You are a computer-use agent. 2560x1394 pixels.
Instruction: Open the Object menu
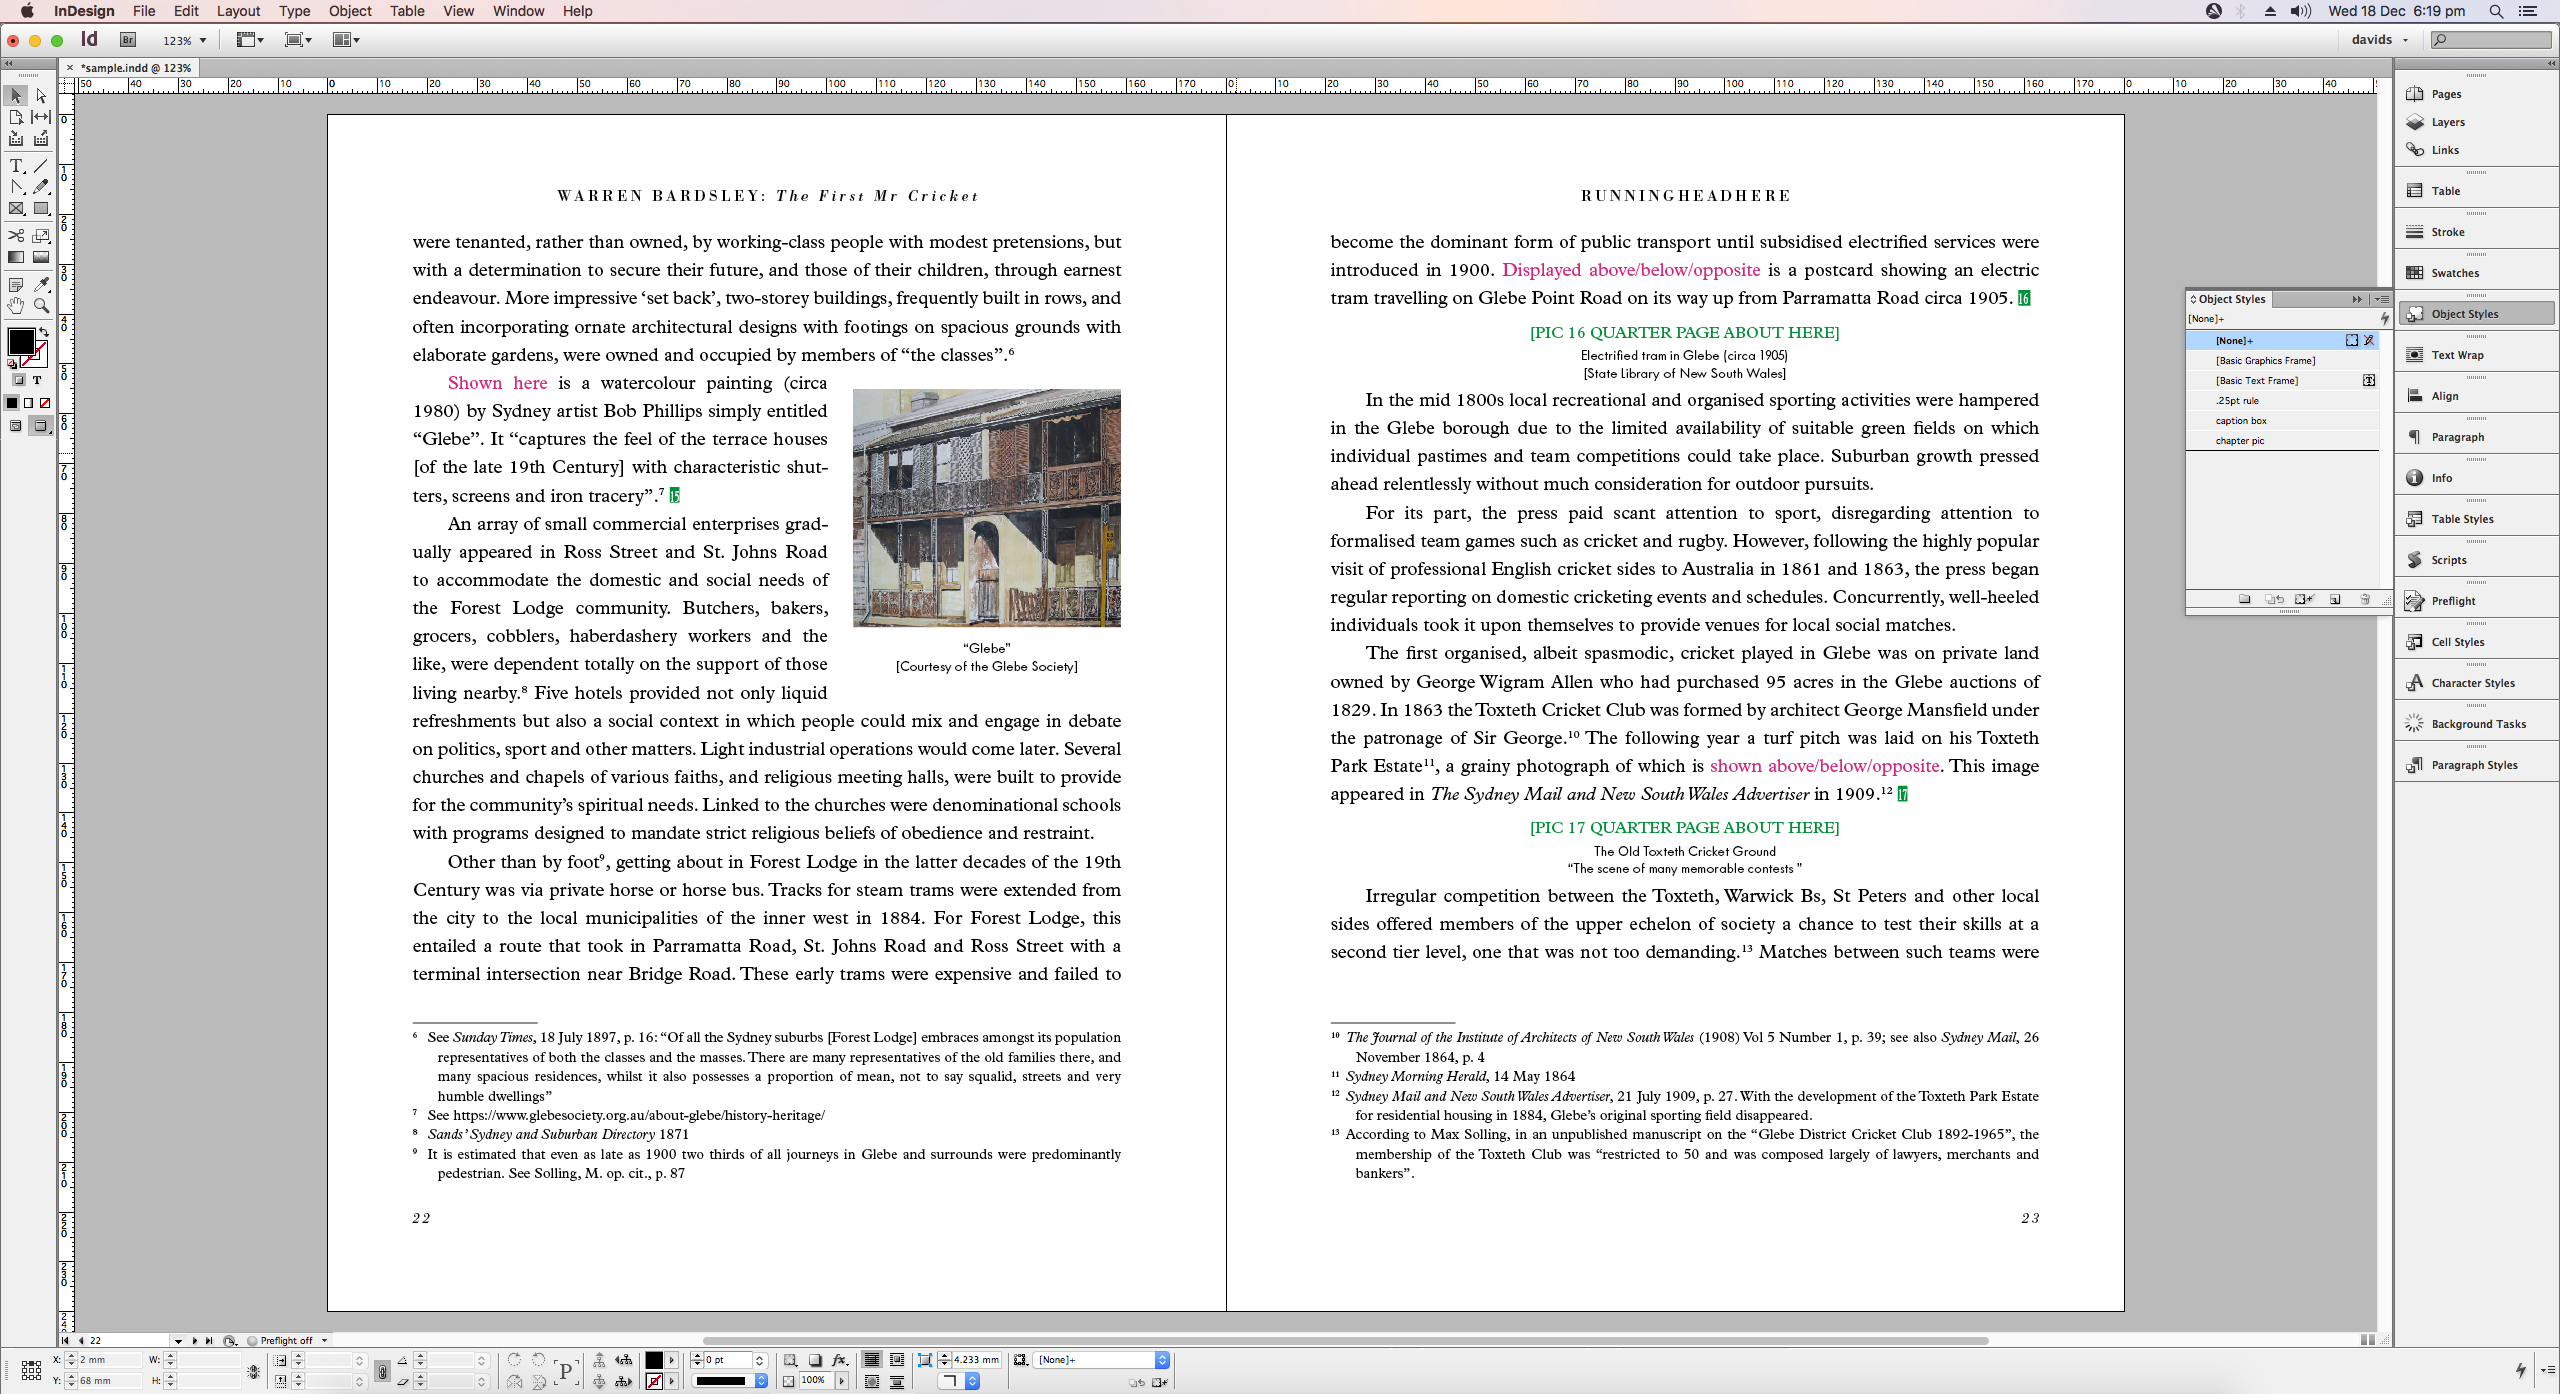(x=350, y=11)
